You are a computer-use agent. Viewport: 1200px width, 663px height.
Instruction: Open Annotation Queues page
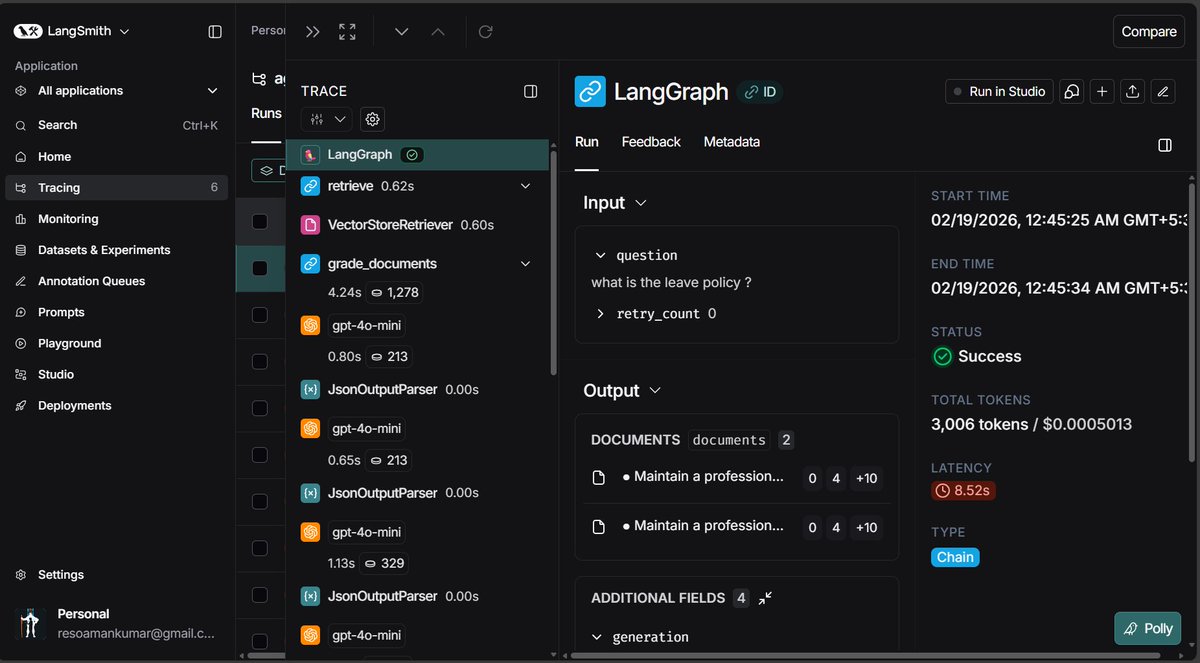[x=116, y=281]
